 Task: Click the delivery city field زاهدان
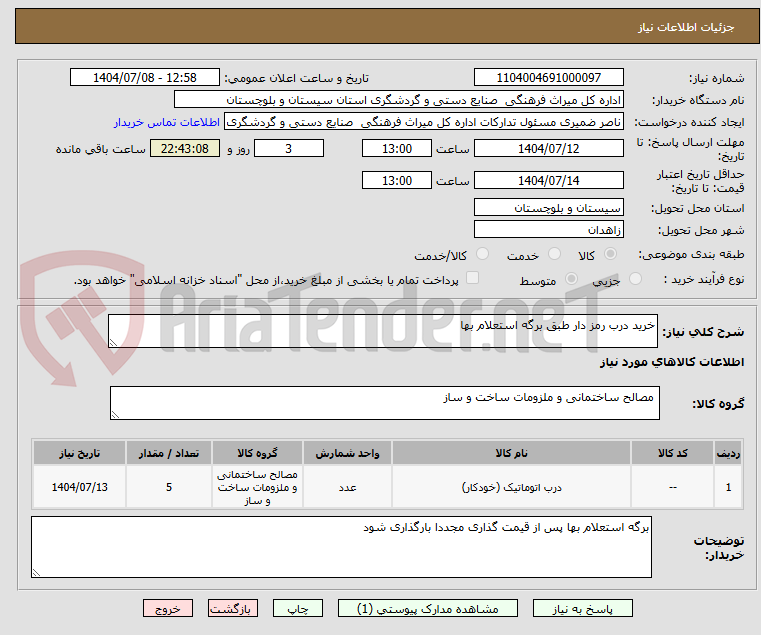point(548,229)
